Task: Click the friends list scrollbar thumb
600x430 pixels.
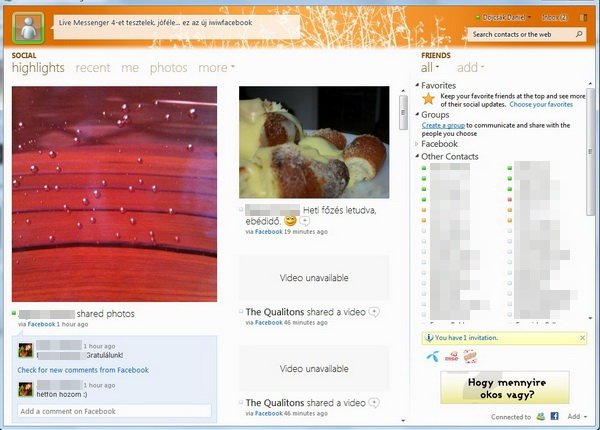Action: 590,152
